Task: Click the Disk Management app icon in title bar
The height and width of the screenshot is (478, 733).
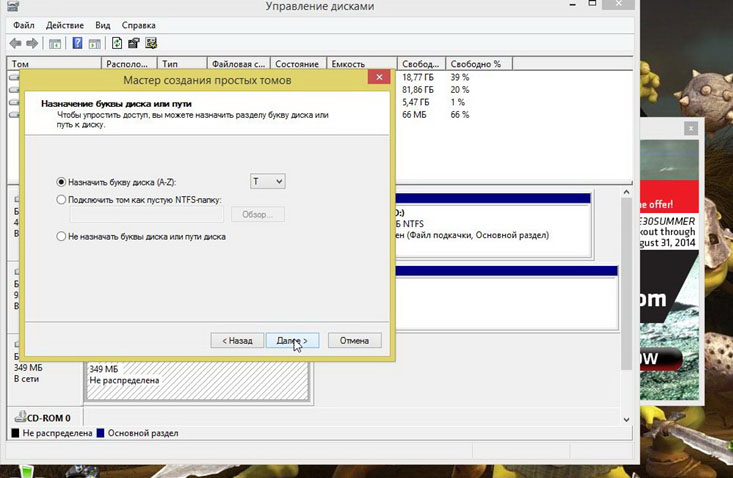Action: coord(13,6)
